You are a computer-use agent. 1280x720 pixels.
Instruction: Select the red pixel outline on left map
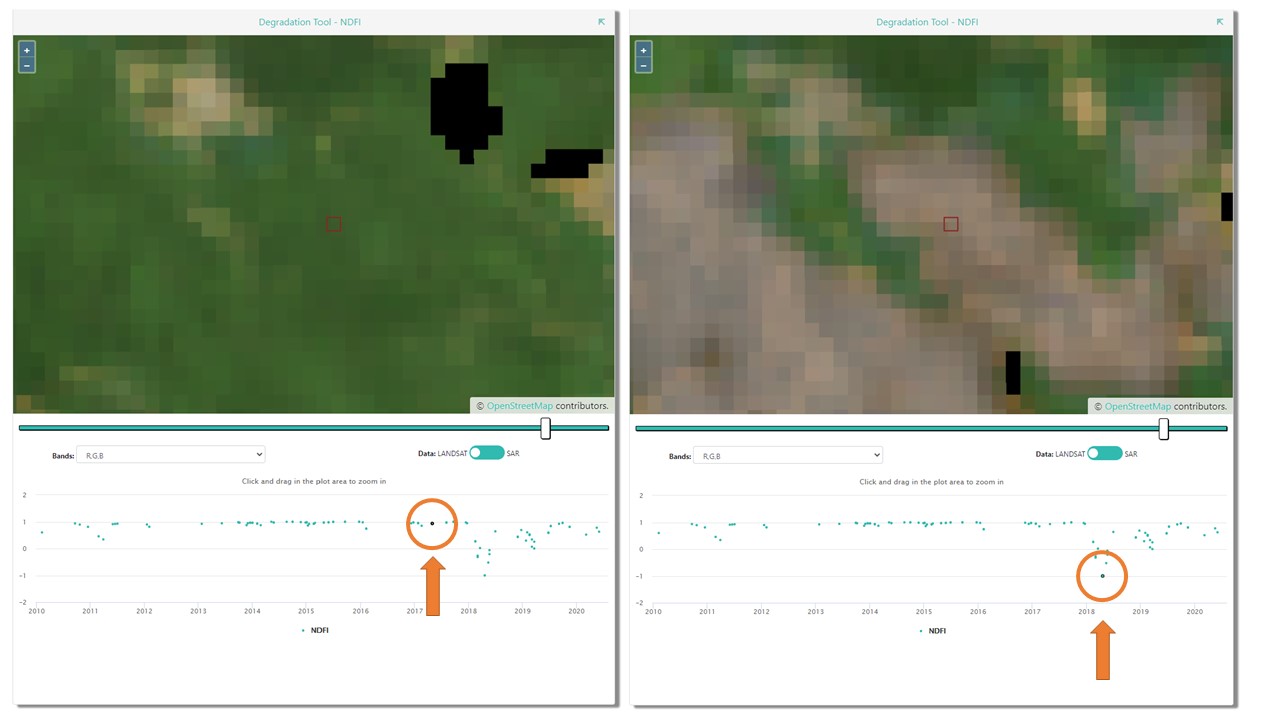pyautogui.click(x=334, y=224)
